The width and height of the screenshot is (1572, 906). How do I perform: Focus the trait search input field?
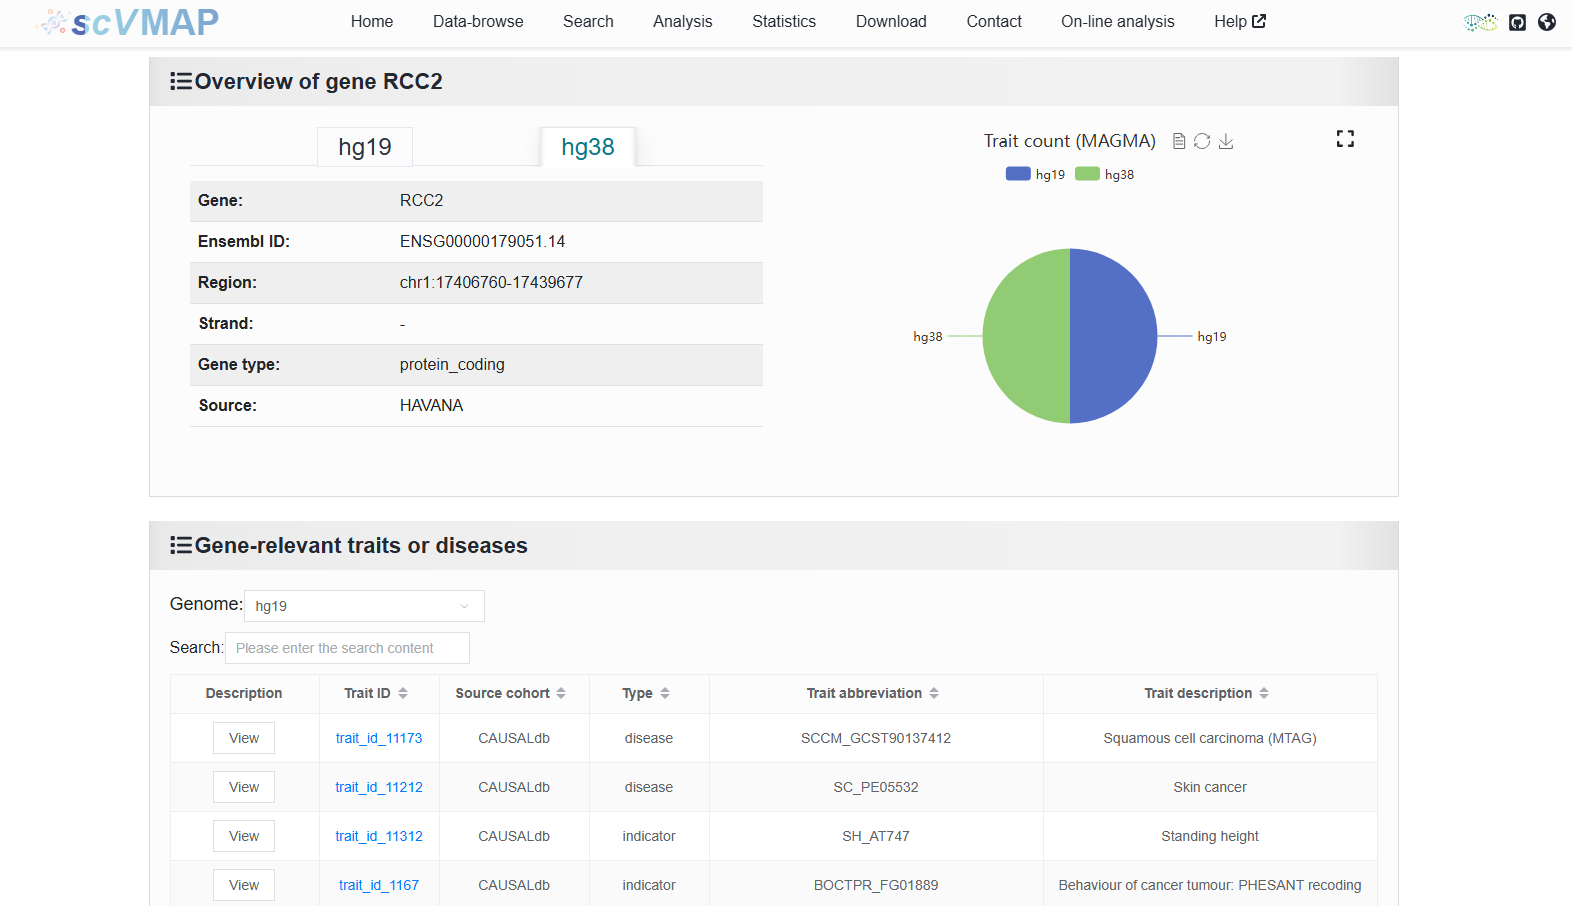point(347,648)
